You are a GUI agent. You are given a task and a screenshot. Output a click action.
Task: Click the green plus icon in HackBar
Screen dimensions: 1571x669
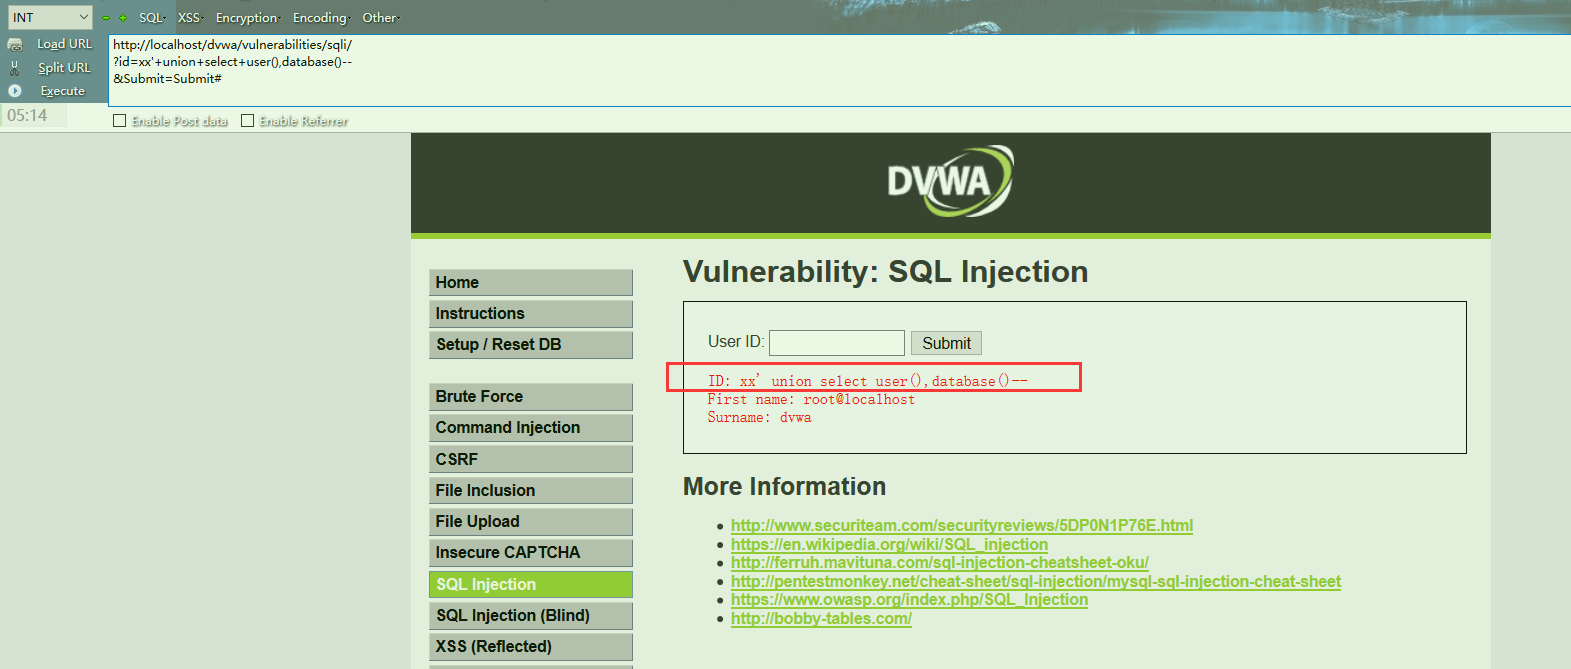[123, 18]
